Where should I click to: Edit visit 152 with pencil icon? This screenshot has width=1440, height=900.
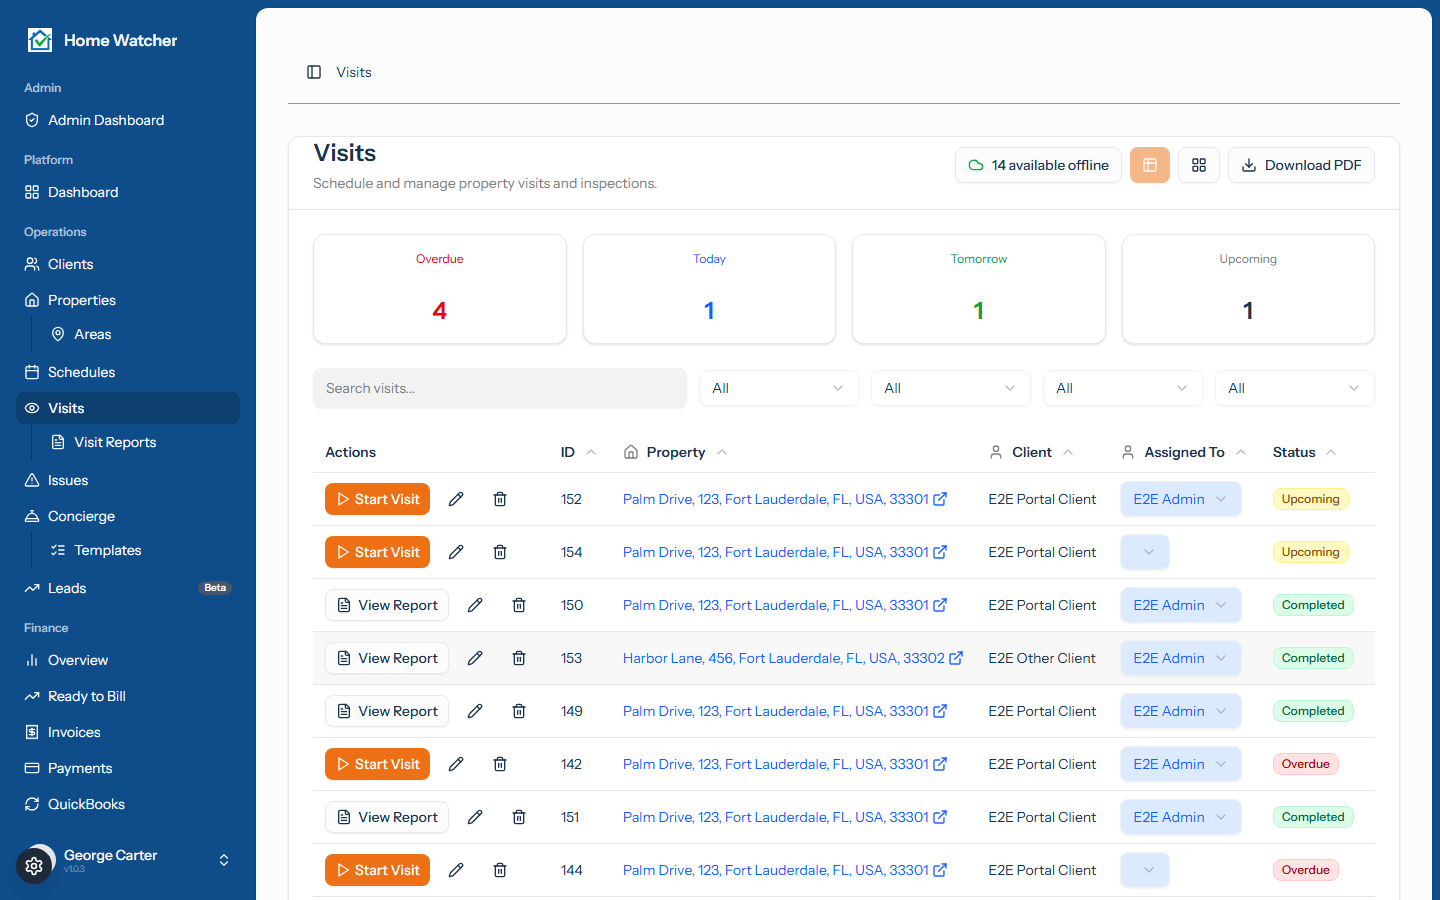coord(456,499)
